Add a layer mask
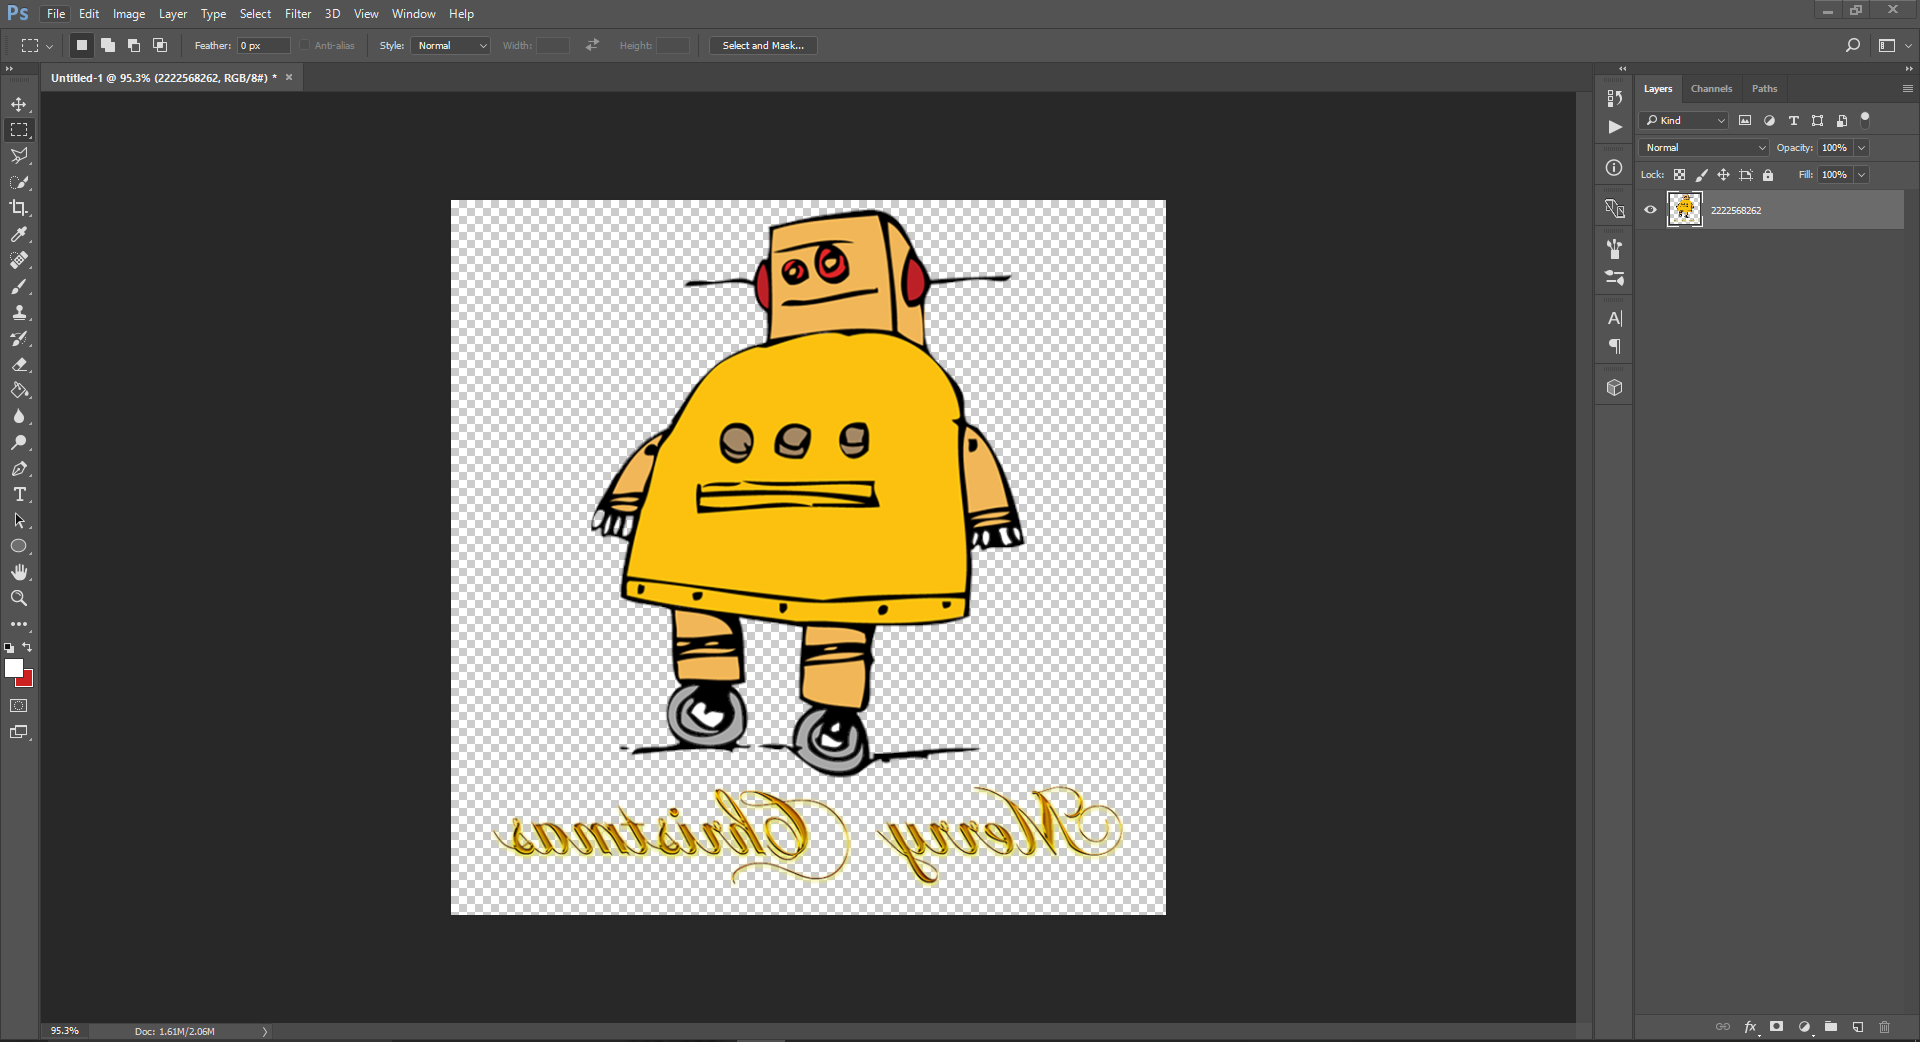Viewport: 1920px width, 1042px height. point(1777,1027)
